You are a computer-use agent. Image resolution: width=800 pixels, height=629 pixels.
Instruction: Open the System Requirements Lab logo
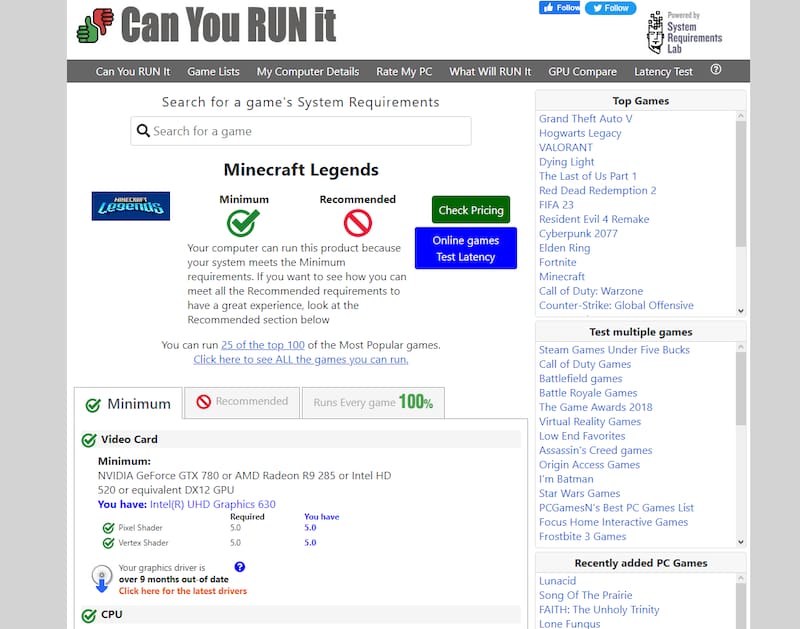[684, 33]
